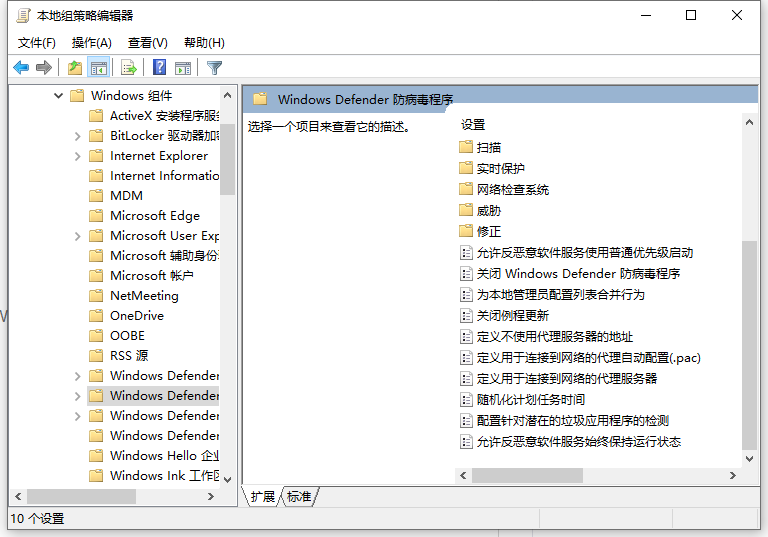Select the 关闭 Windows Defender 防病毒程序 policy

coord(578,274)
